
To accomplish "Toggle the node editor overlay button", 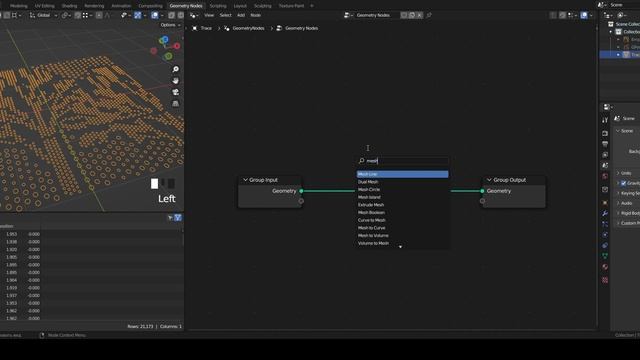I will tap(584, 15).
